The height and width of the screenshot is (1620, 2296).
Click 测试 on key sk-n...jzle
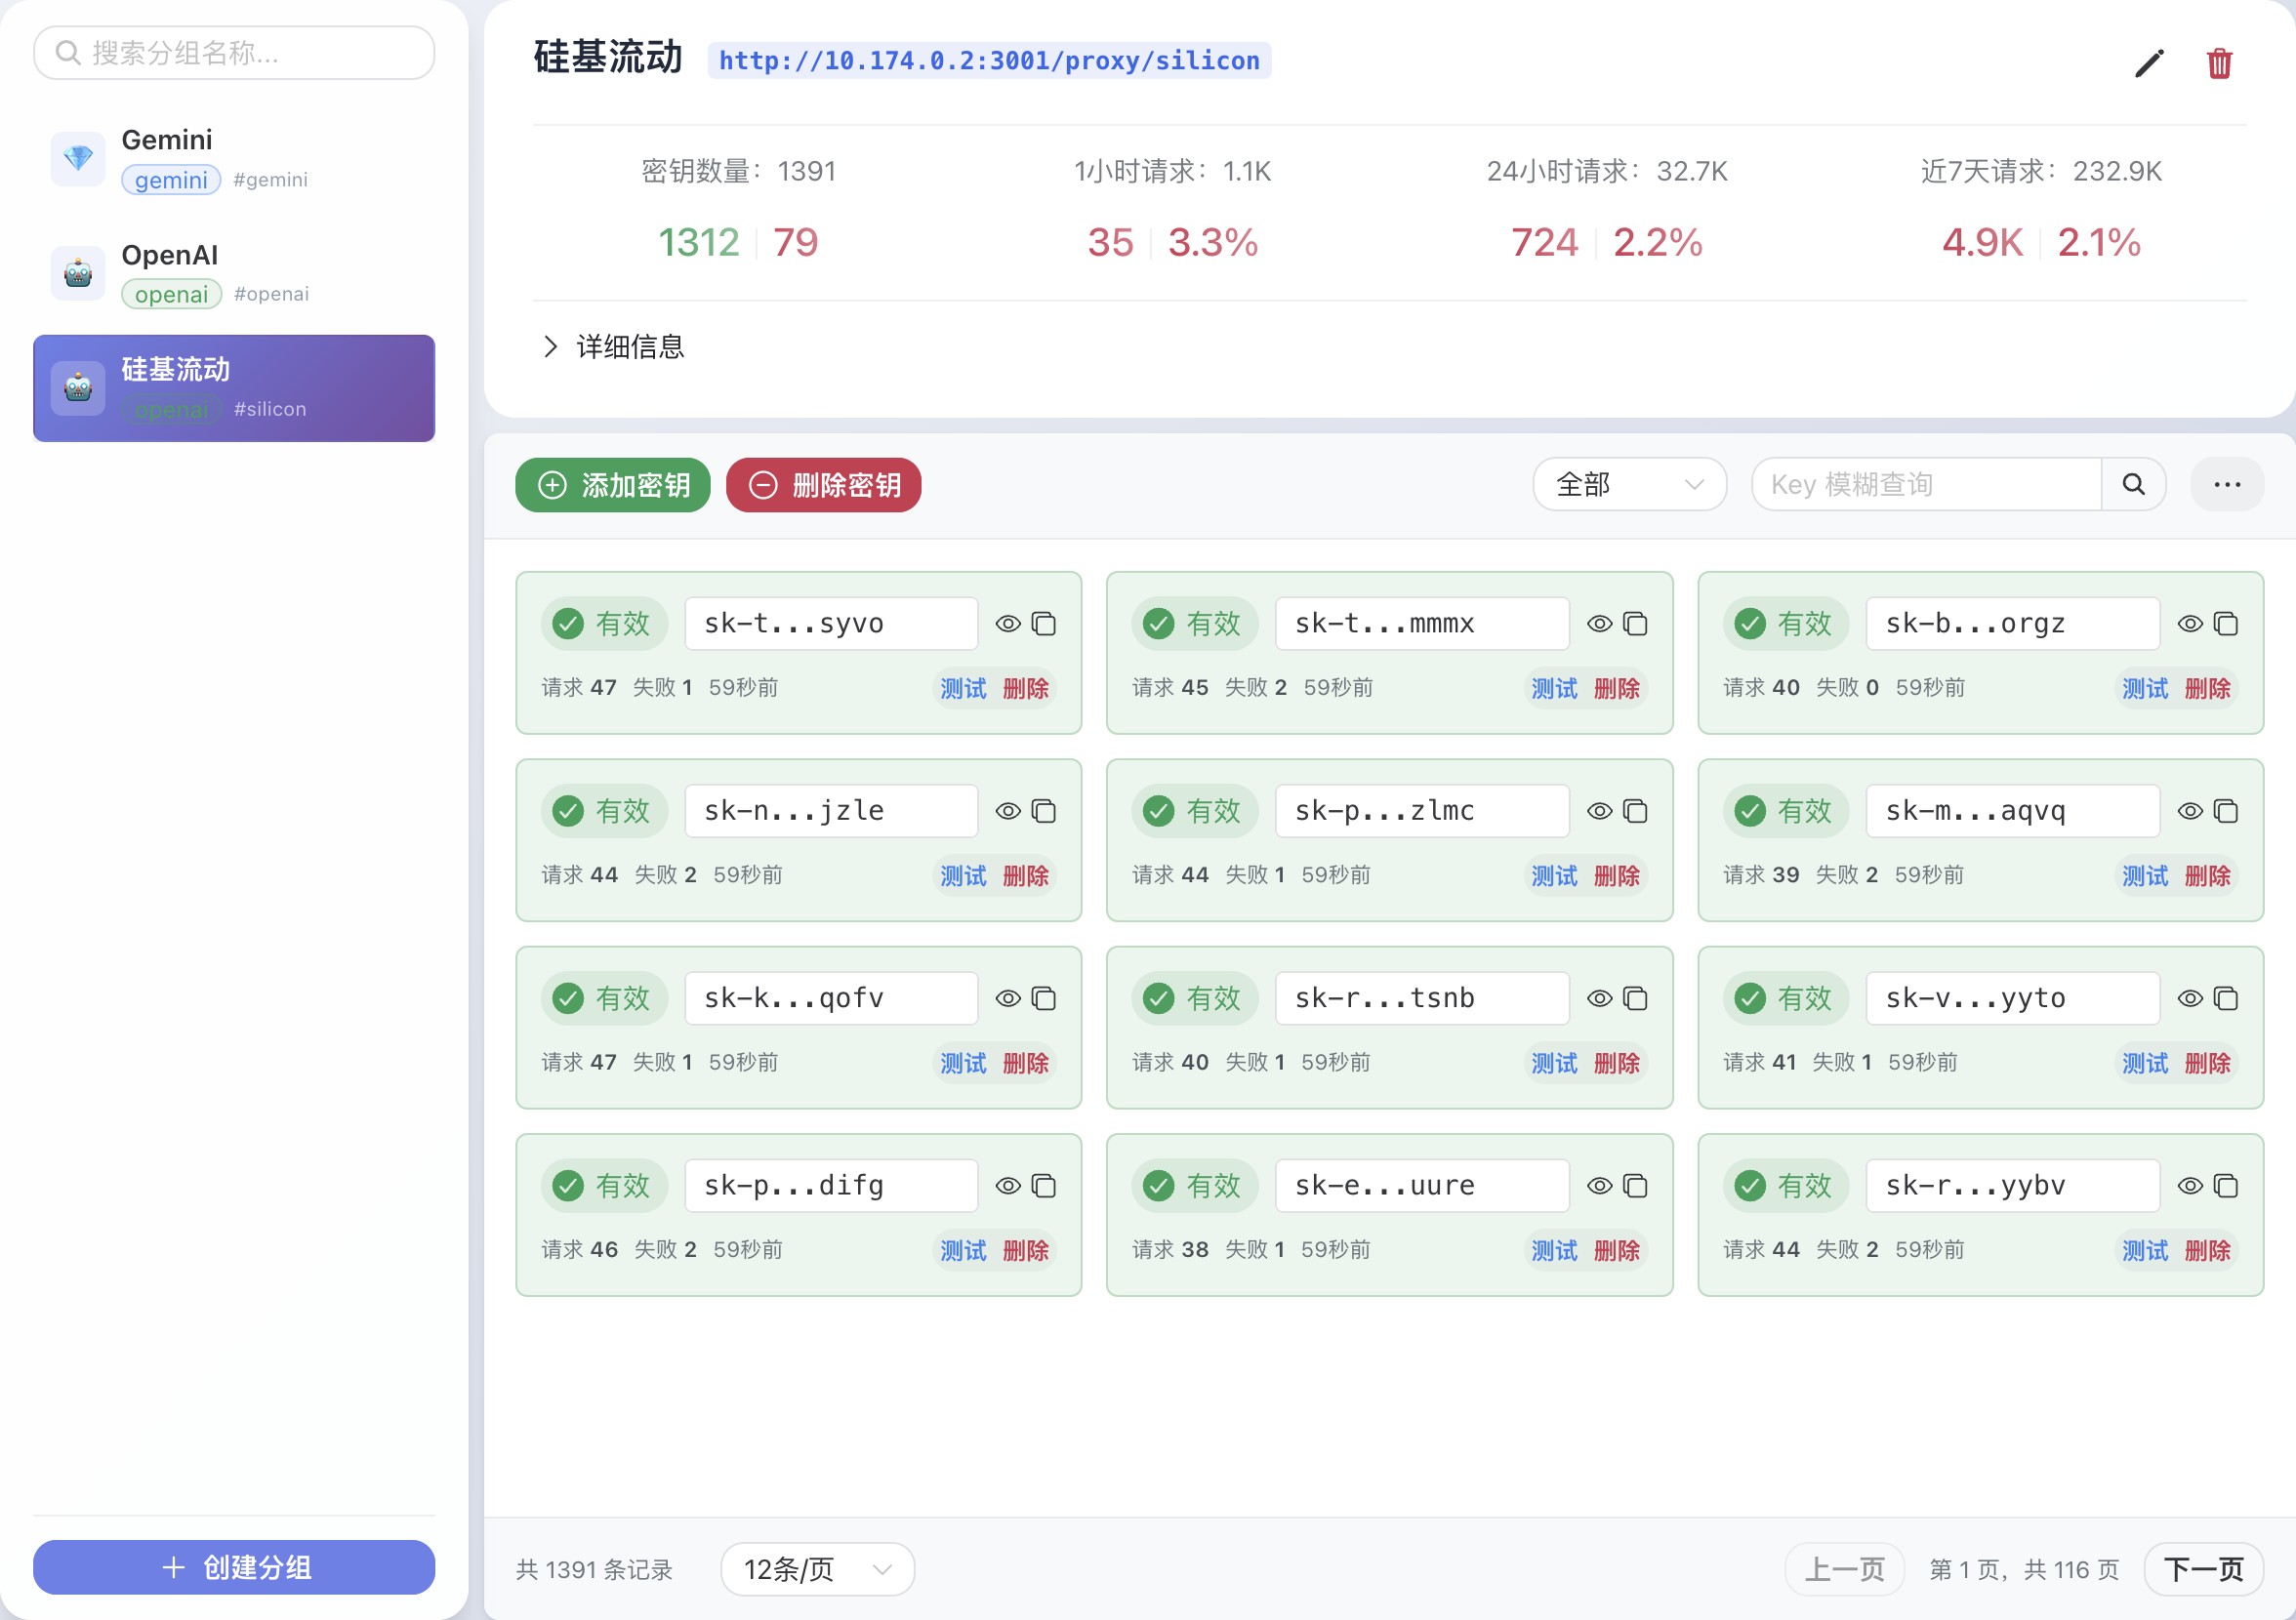961,875
